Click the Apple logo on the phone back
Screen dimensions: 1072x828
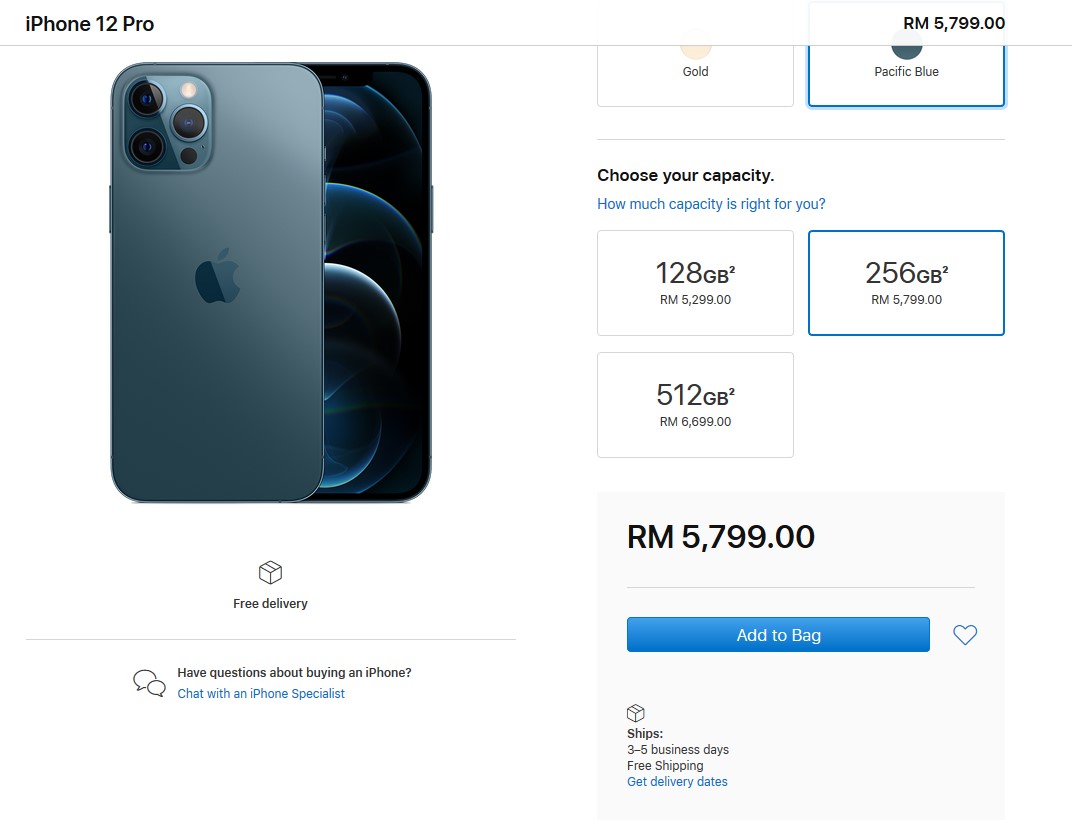pos(217,276)
